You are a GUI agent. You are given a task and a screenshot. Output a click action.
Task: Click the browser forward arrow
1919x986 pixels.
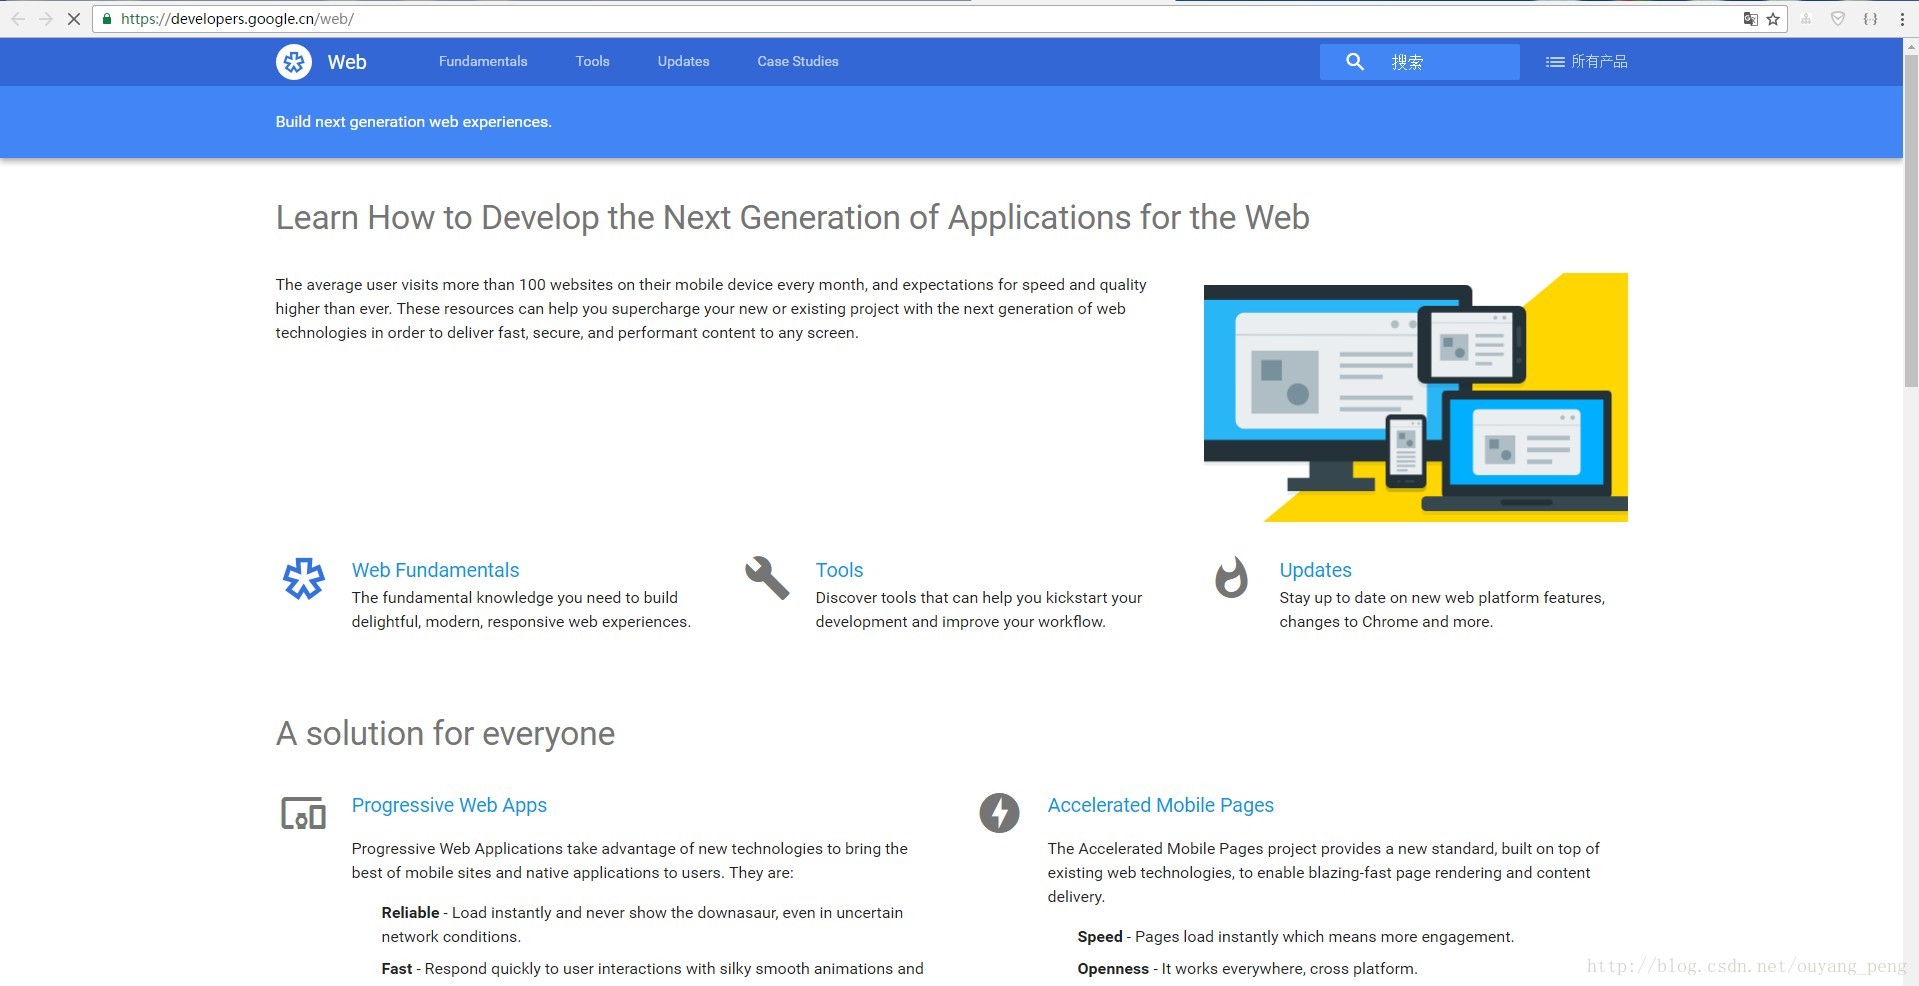[x=46, y=19]
